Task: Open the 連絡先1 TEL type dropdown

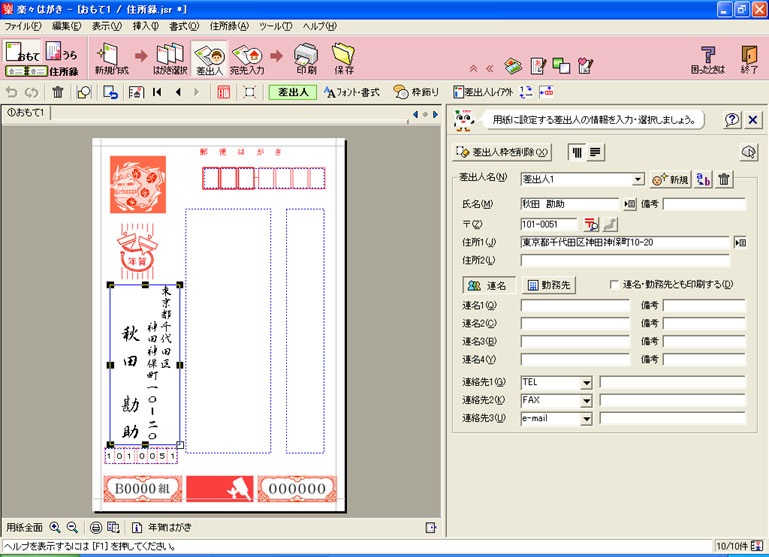Action: tap(585, 382)
